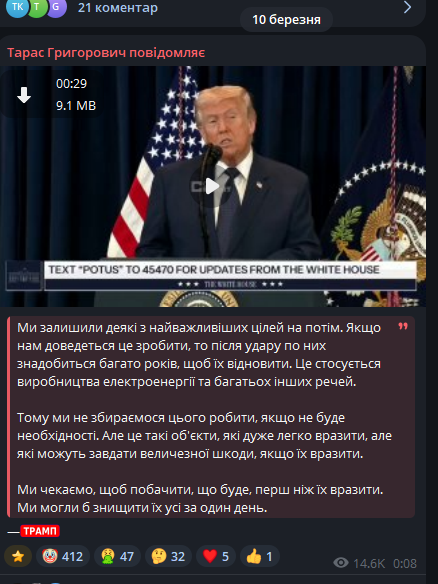Click the red ТРАМП tag
Viewport: 438px width, 584px height.
[x=40, y=531]
